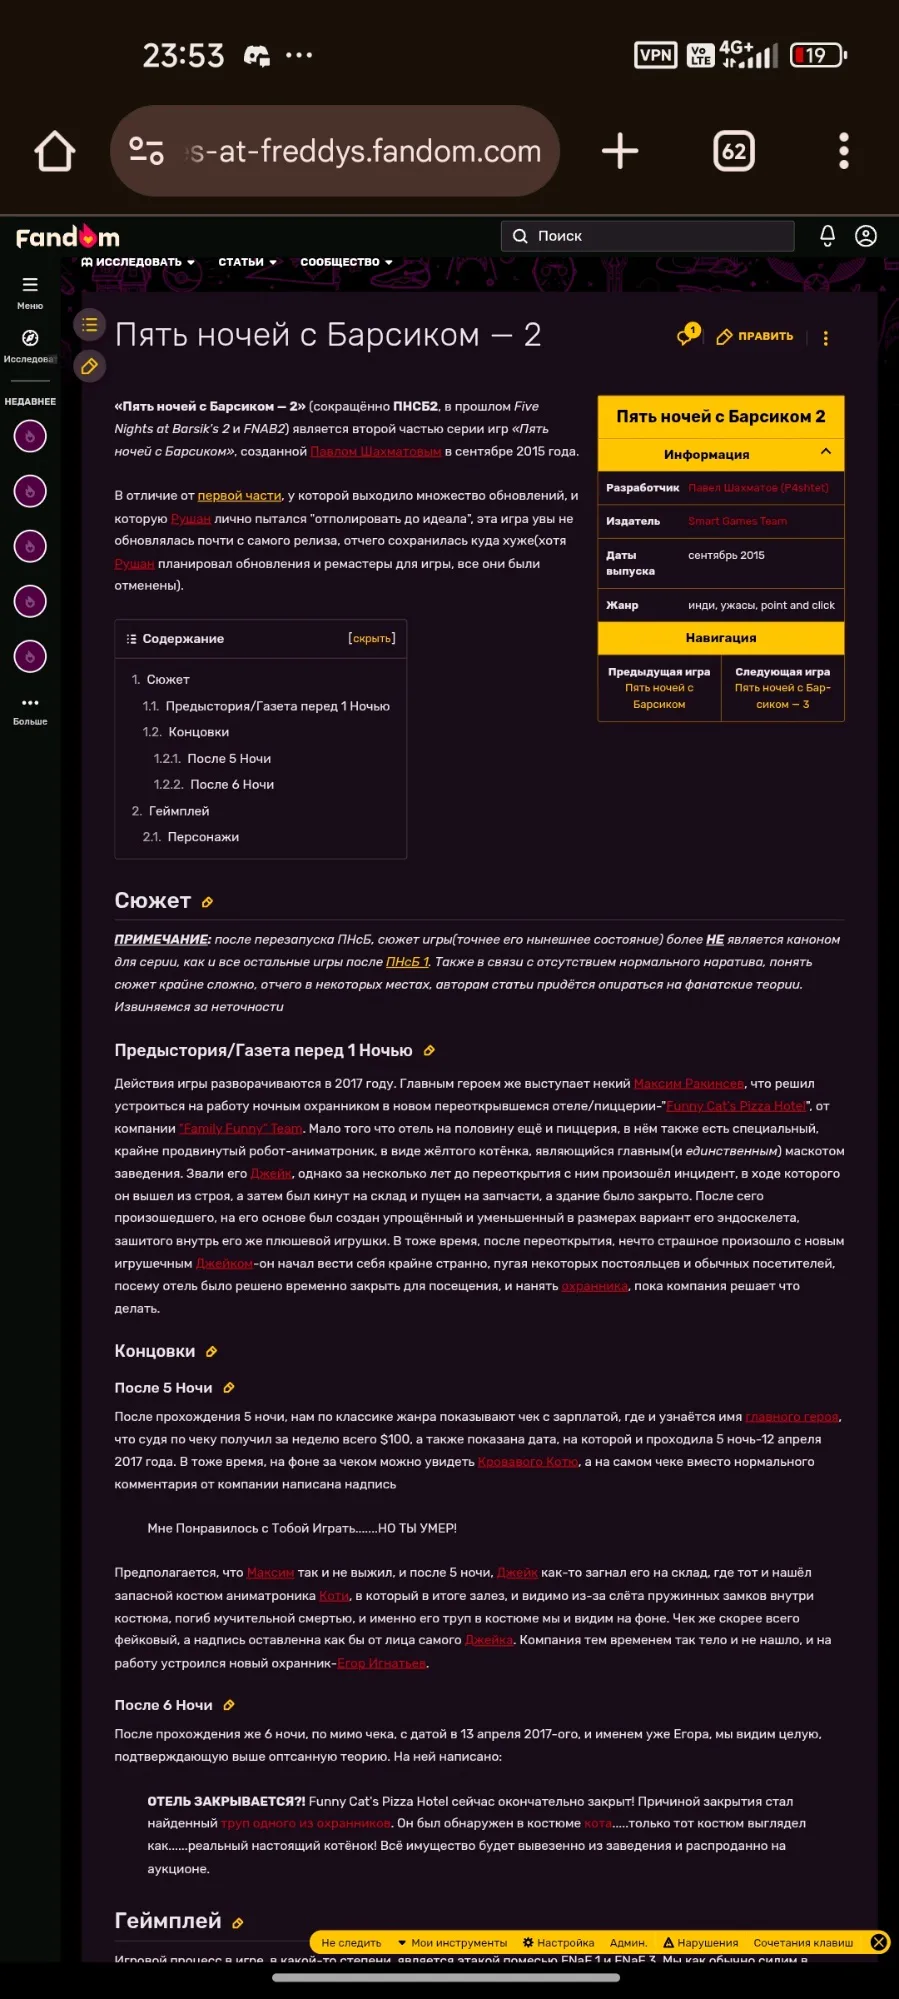The width and height of the screenshot is (899, 1999).
Task: Close the bottom yellow toolbar
Action: pyautogui.click(x=879, y=1942)
